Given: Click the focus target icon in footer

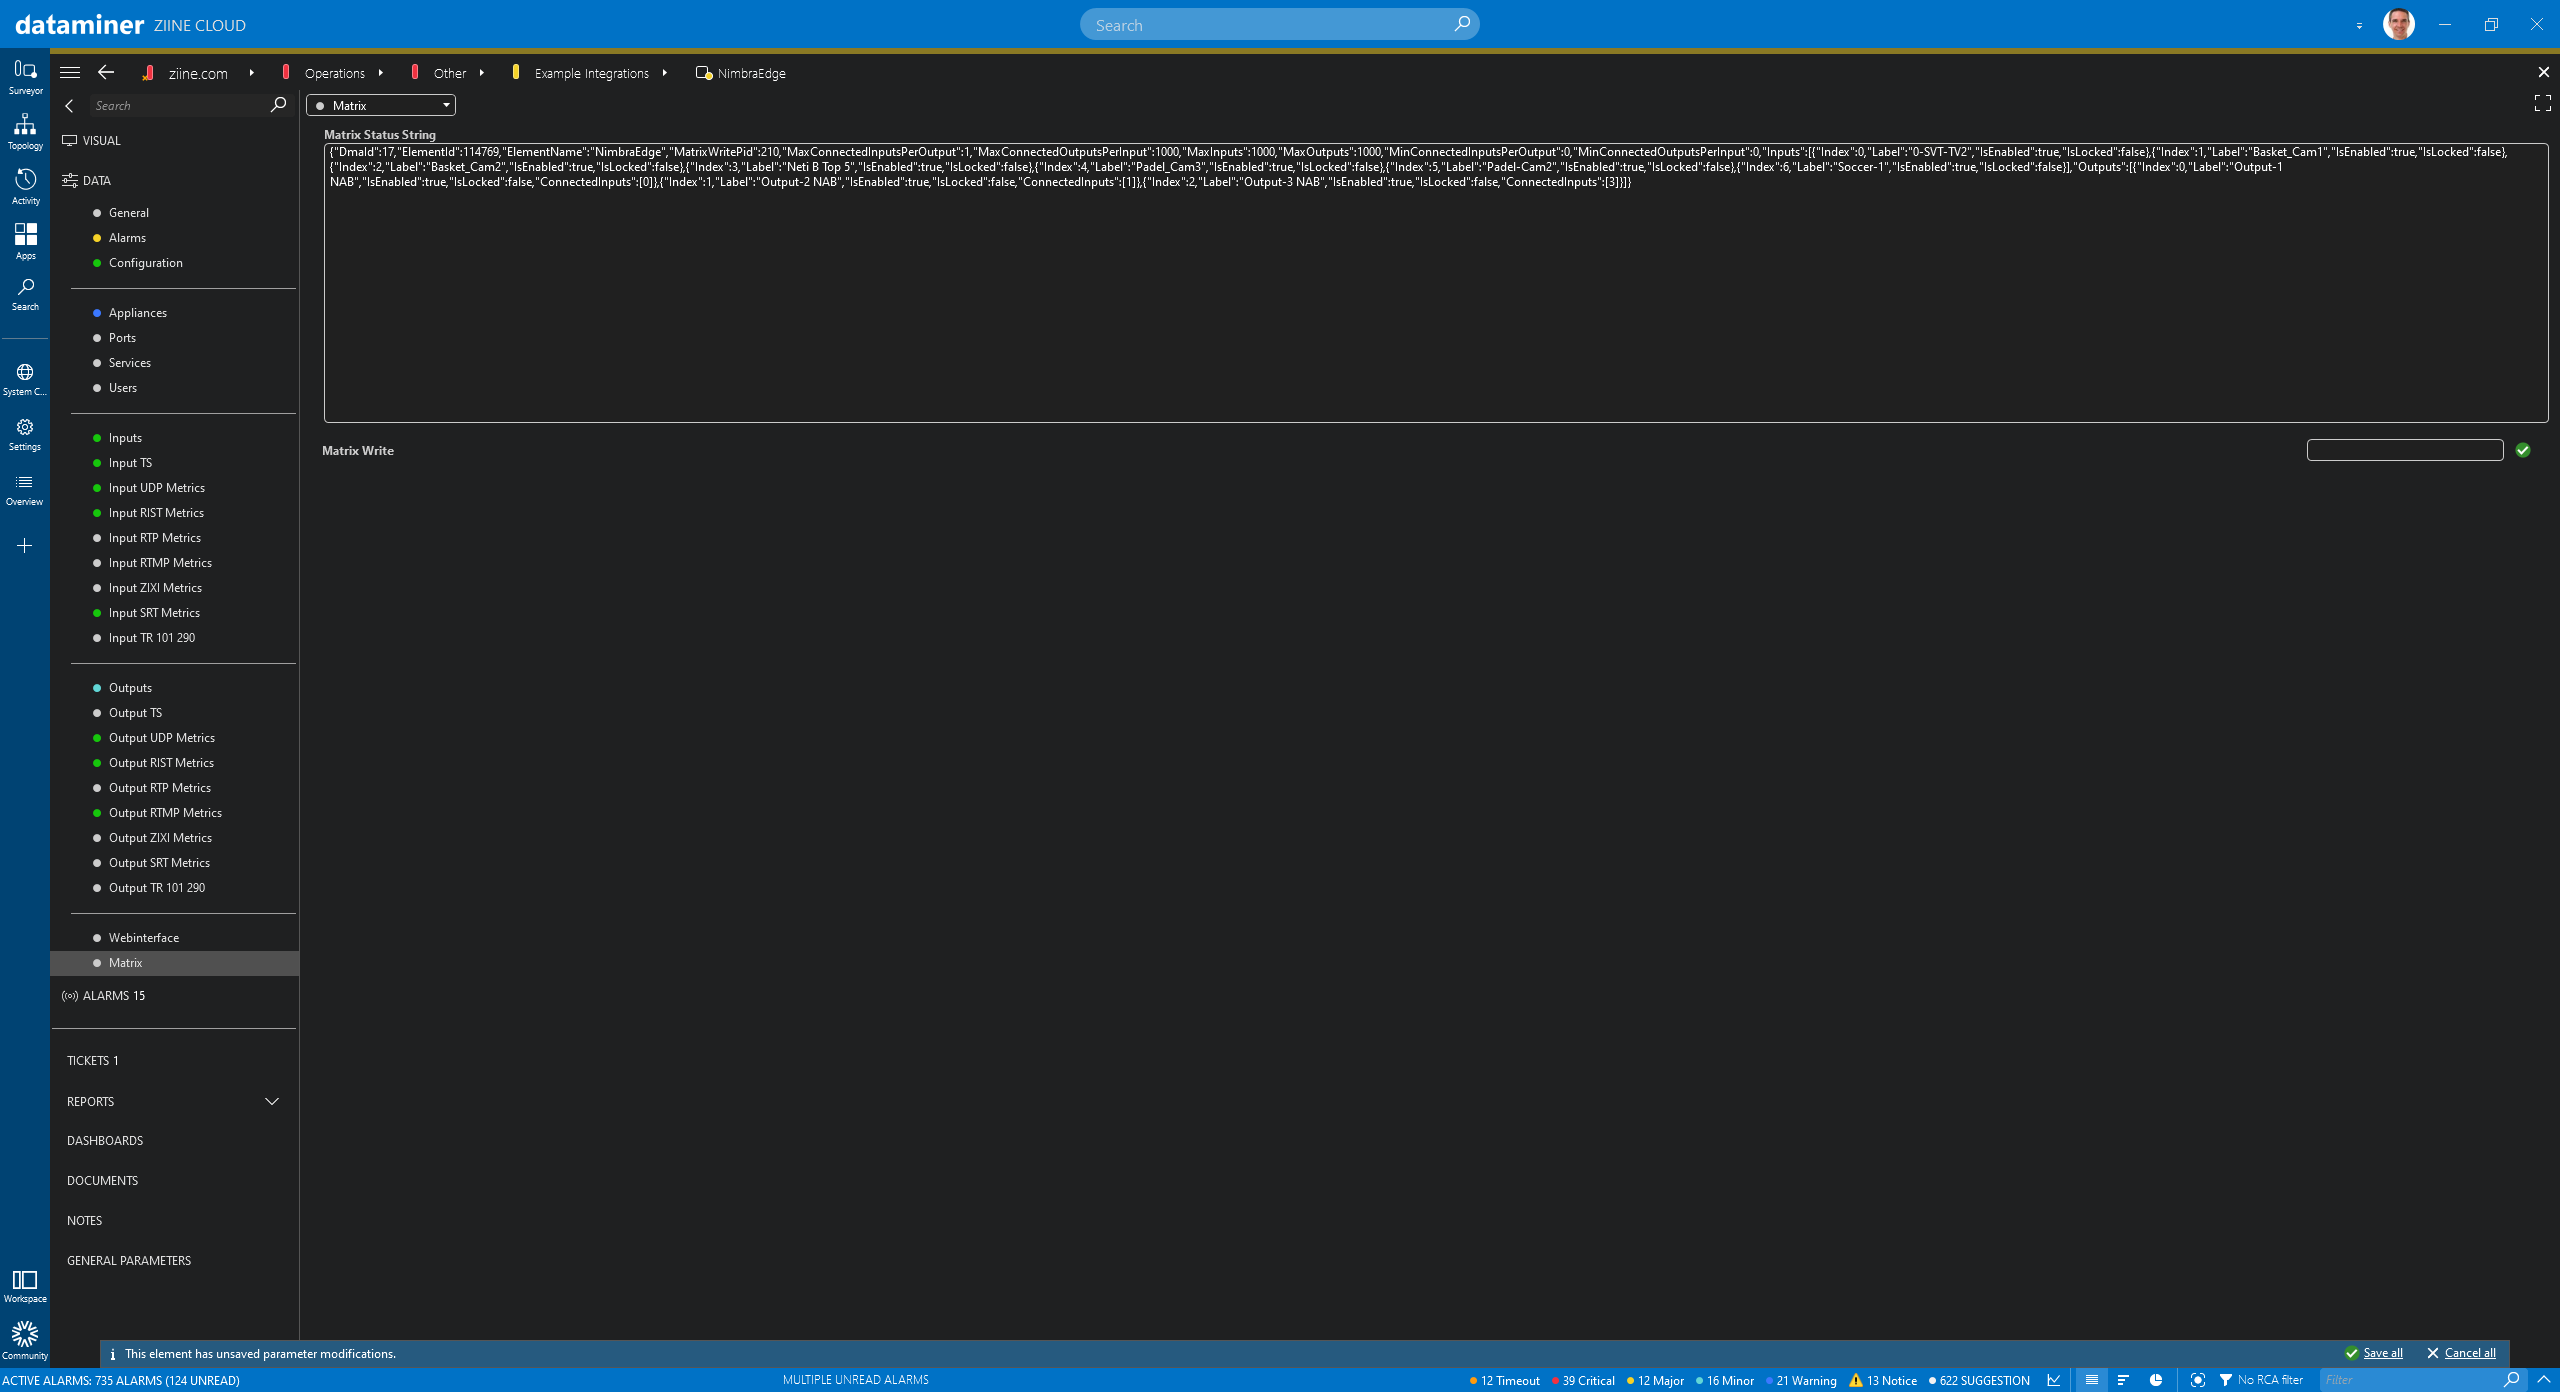Looking at the screenshot, I should point(2197,1380).
